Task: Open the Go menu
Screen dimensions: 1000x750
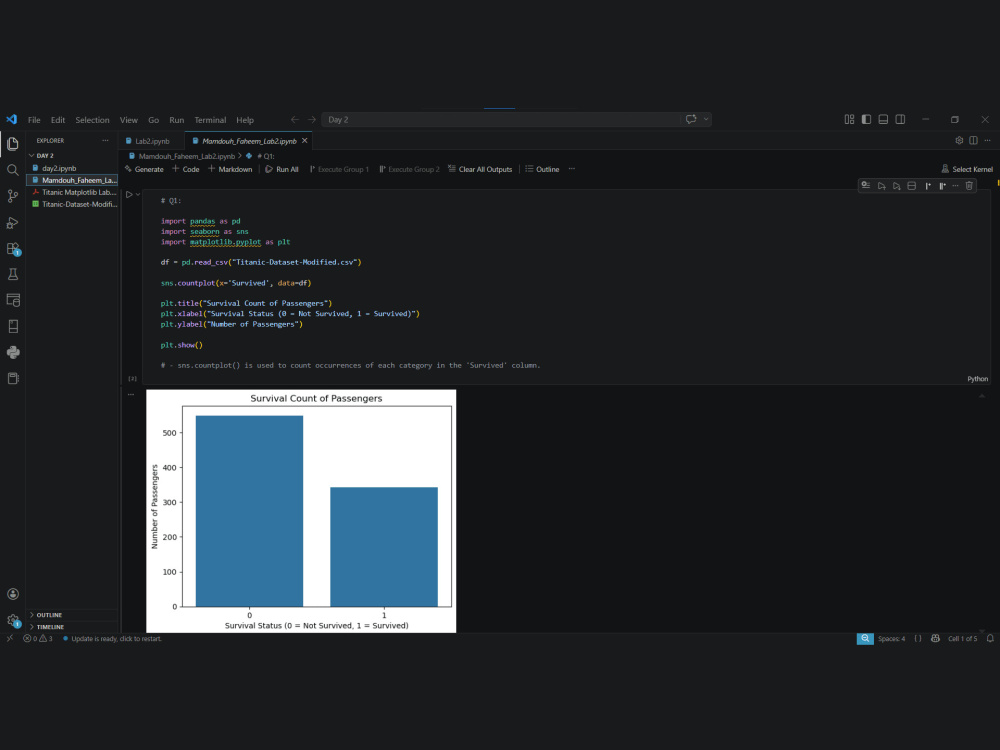Action: [154, 120]
